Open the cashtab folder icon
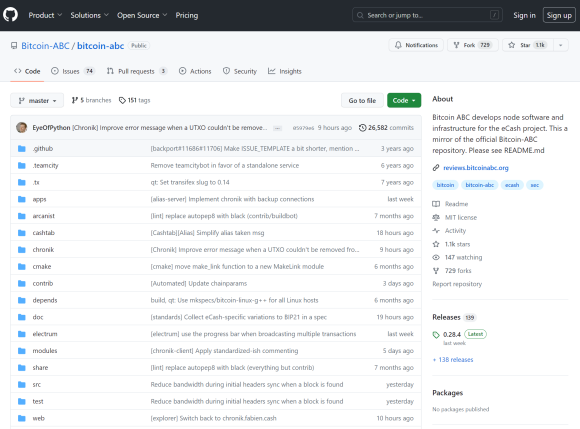Image resolution: width=580 pixels, height=429 pixels. click(22, 233)
